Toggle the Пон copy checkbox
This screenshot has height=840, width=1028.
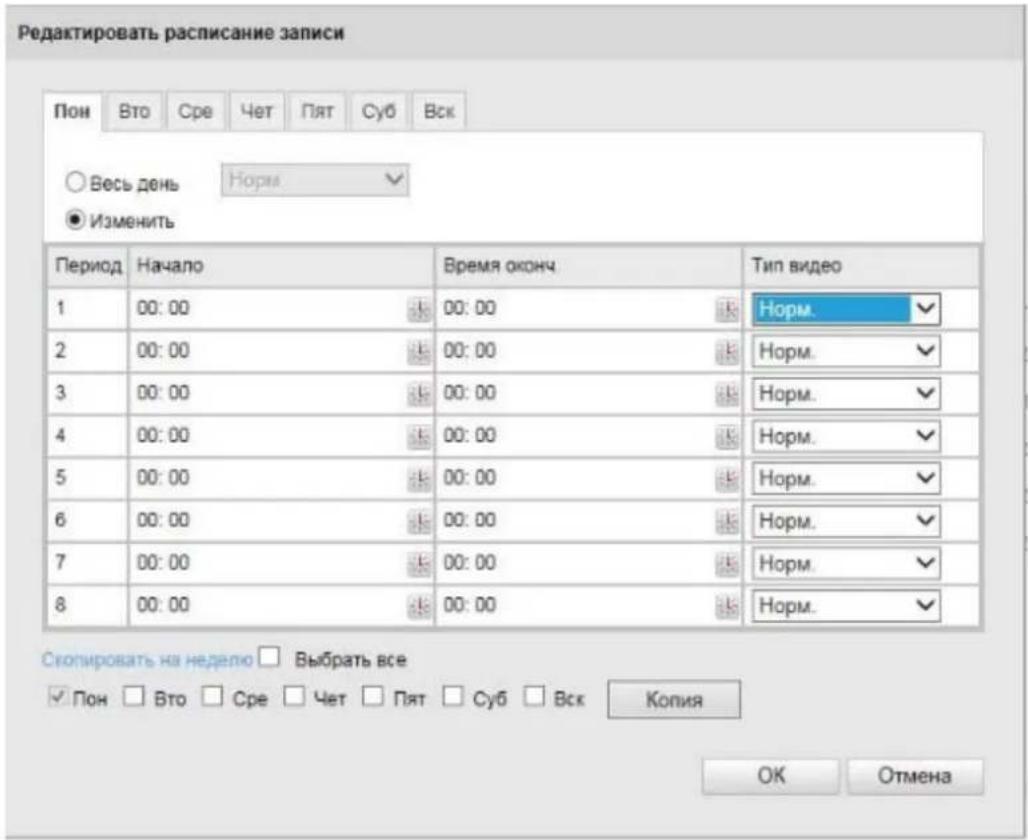click(x=58, y=697)
